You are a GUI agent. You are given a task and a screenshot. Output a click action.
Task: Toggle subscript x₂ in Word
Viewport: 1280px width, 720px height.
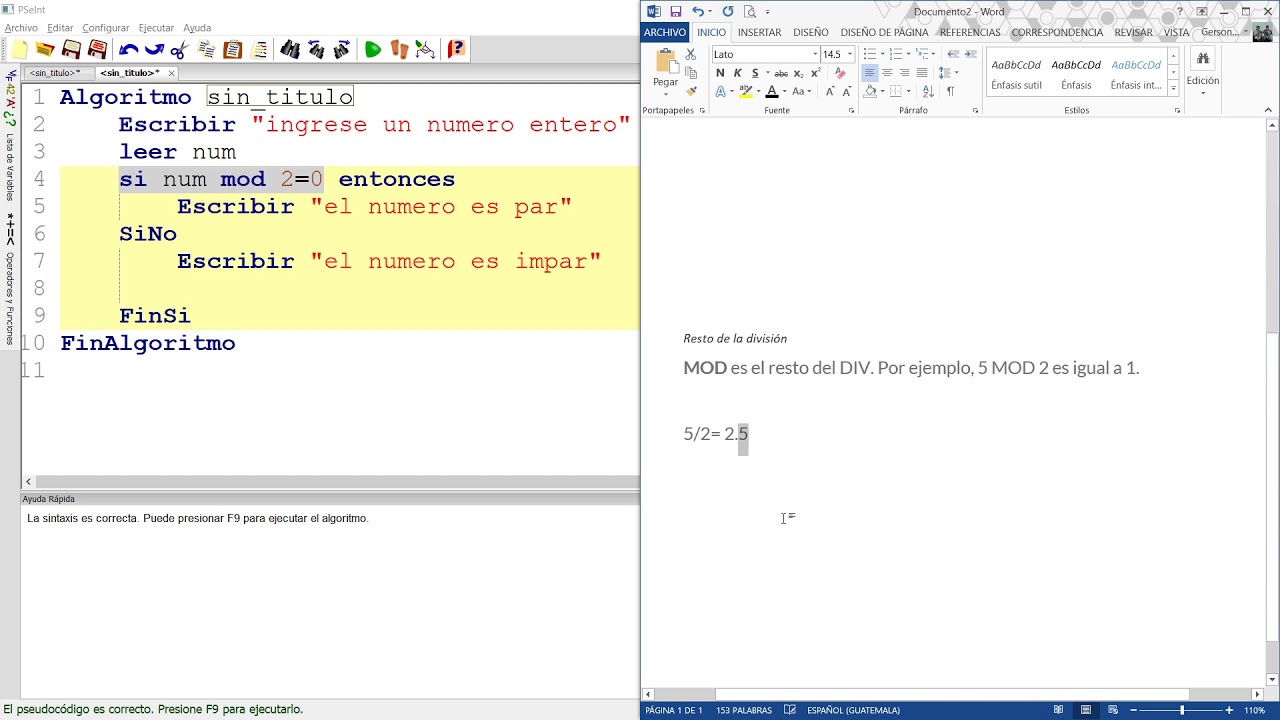pyautogui.click(x=799, y=73)
